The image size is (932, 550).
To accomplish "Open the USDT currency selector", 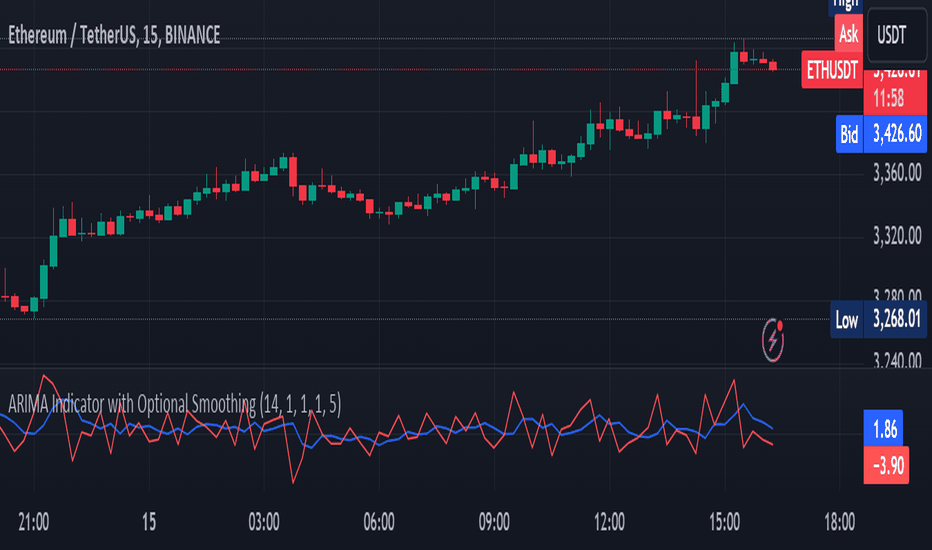I will pos(897,35).
